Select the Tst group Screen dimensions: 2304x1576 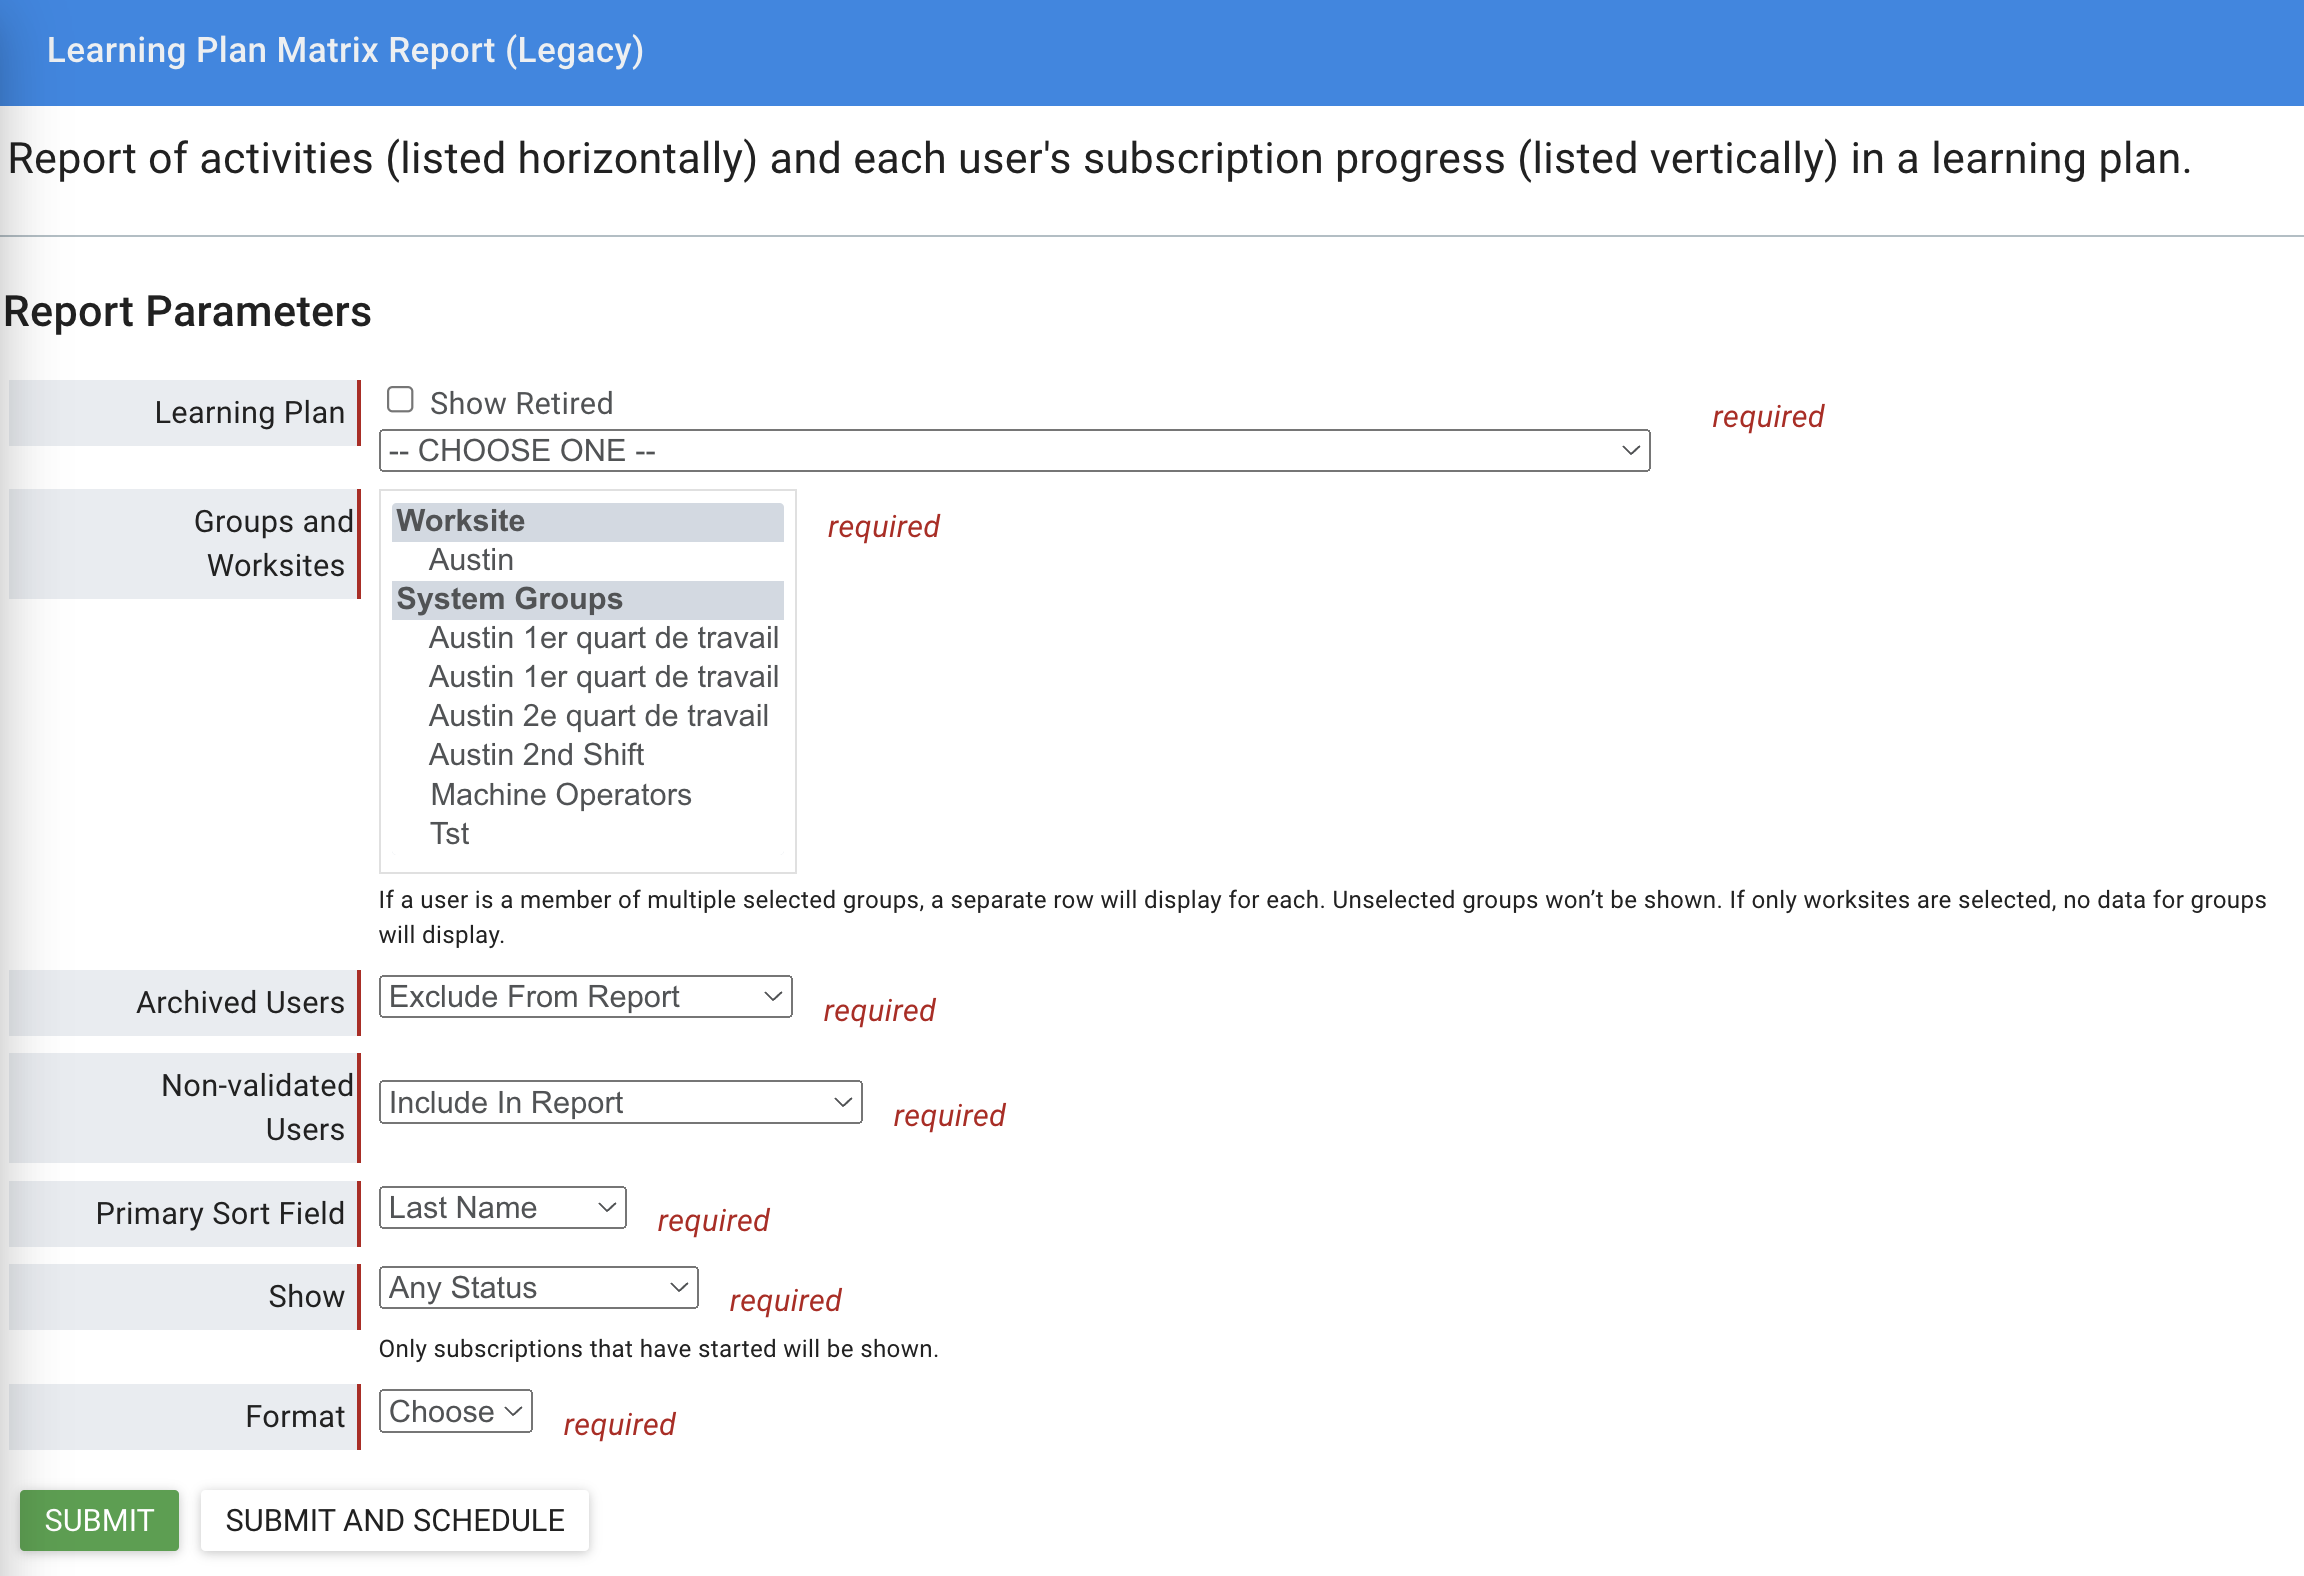click(450, 834)
